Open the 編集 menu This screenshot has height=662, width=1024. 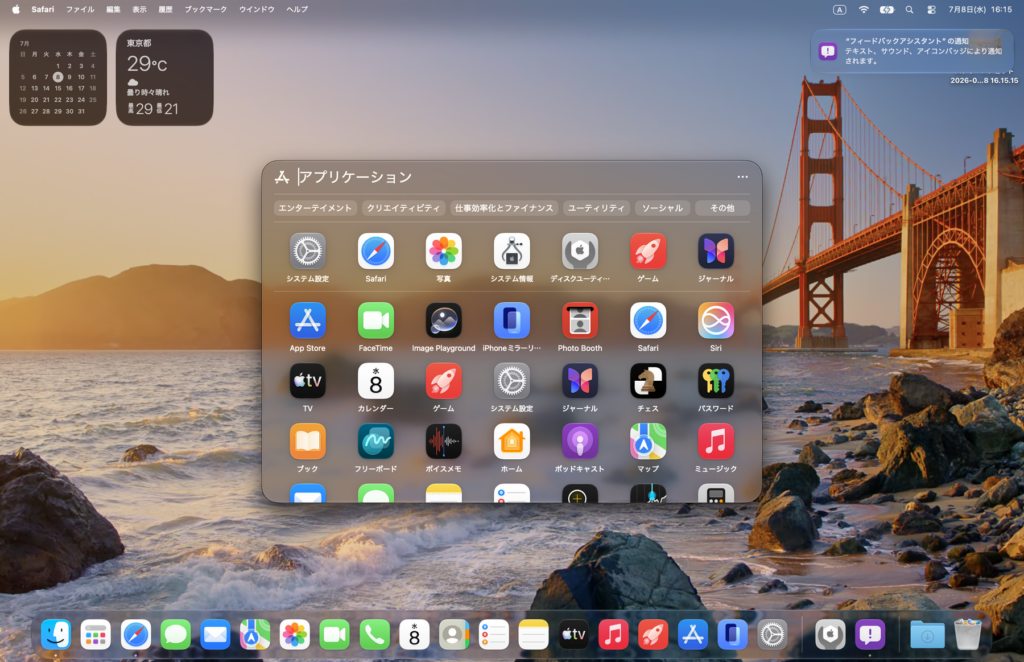tap(114, 9)
